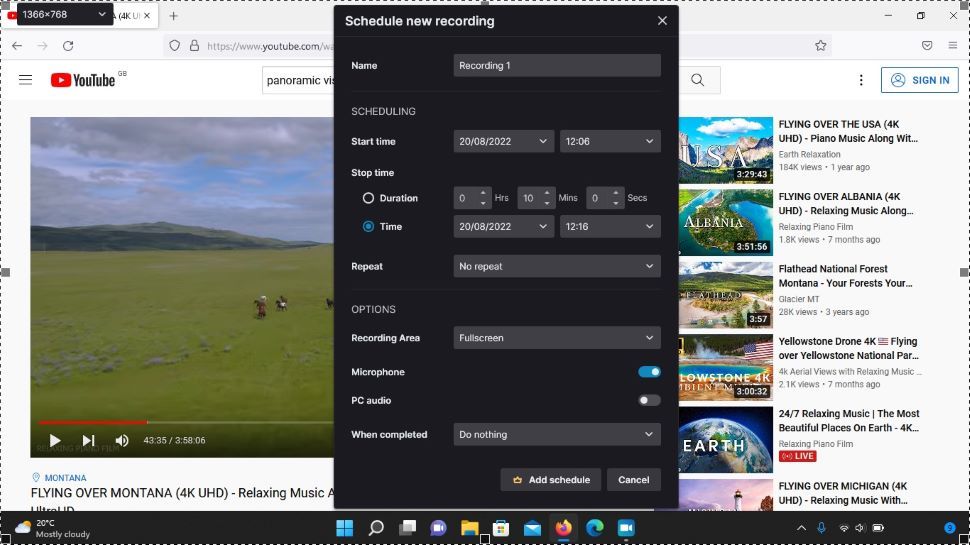
Task: Click the YouTube search magnifier button
Action: pyautogui.click(x=698, y=80)
